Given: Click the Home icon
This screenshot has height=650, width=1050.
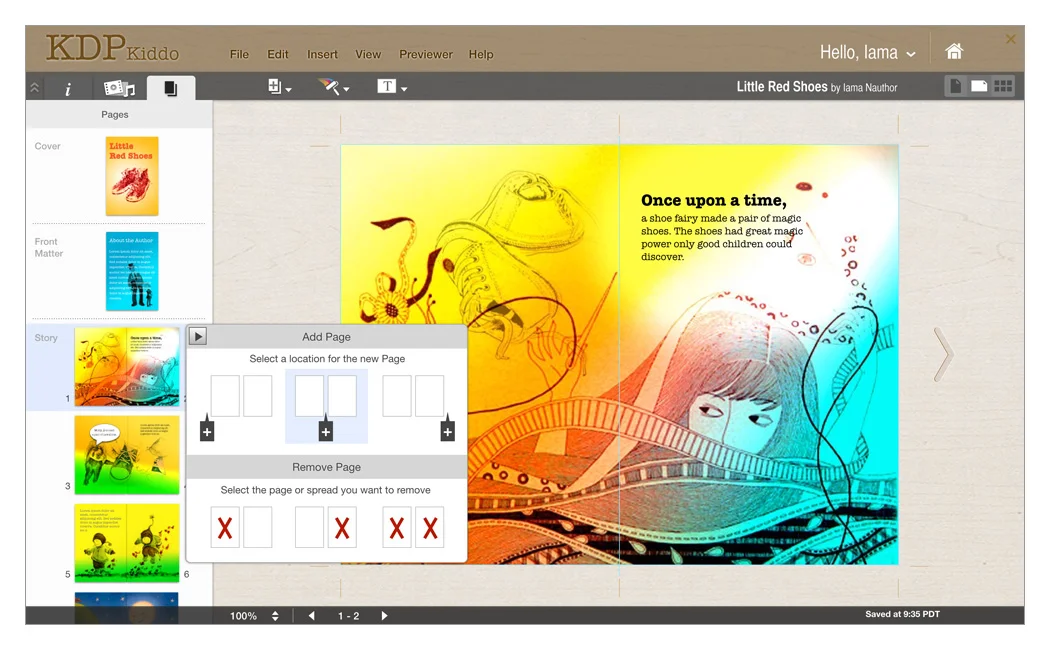Looking at the screenshot, I should point(954,52).
